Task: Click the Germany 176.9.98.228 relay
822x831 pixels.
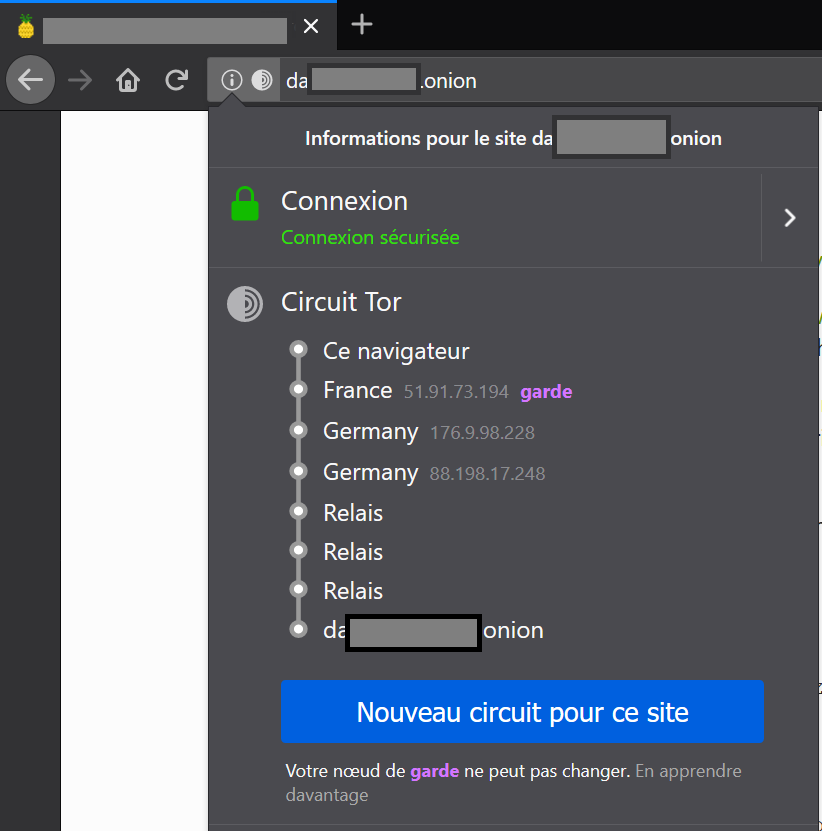Action: (370, 432)
